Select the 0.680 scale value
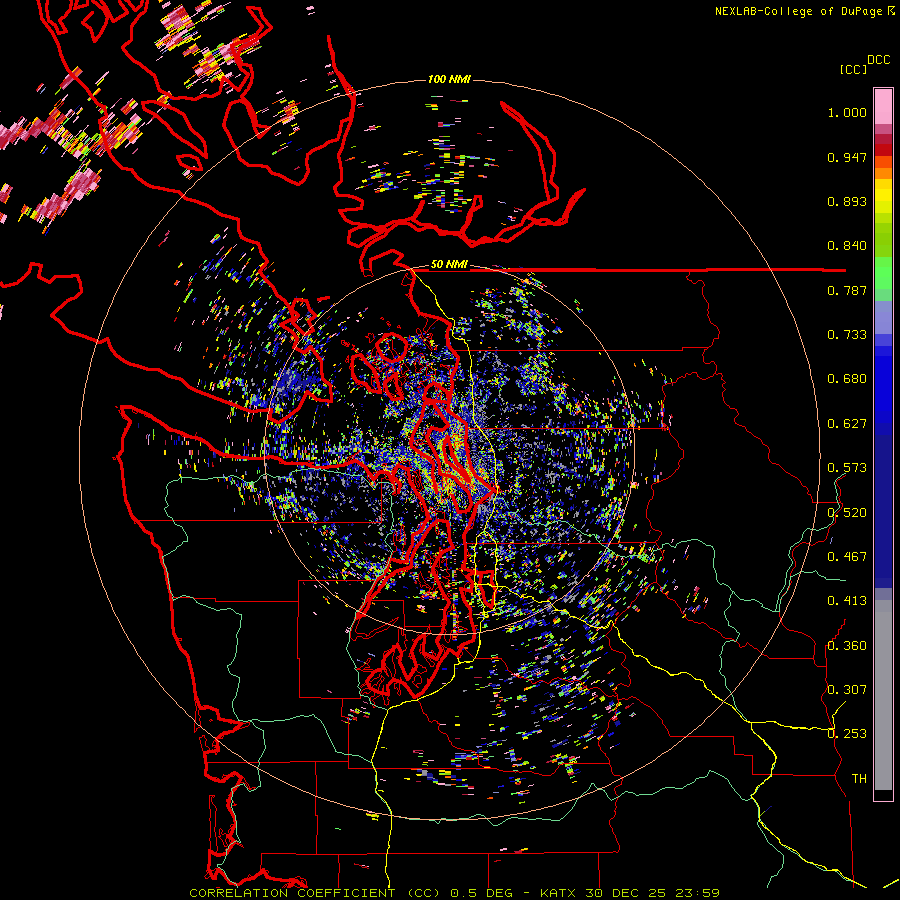 tap(847, 379)
